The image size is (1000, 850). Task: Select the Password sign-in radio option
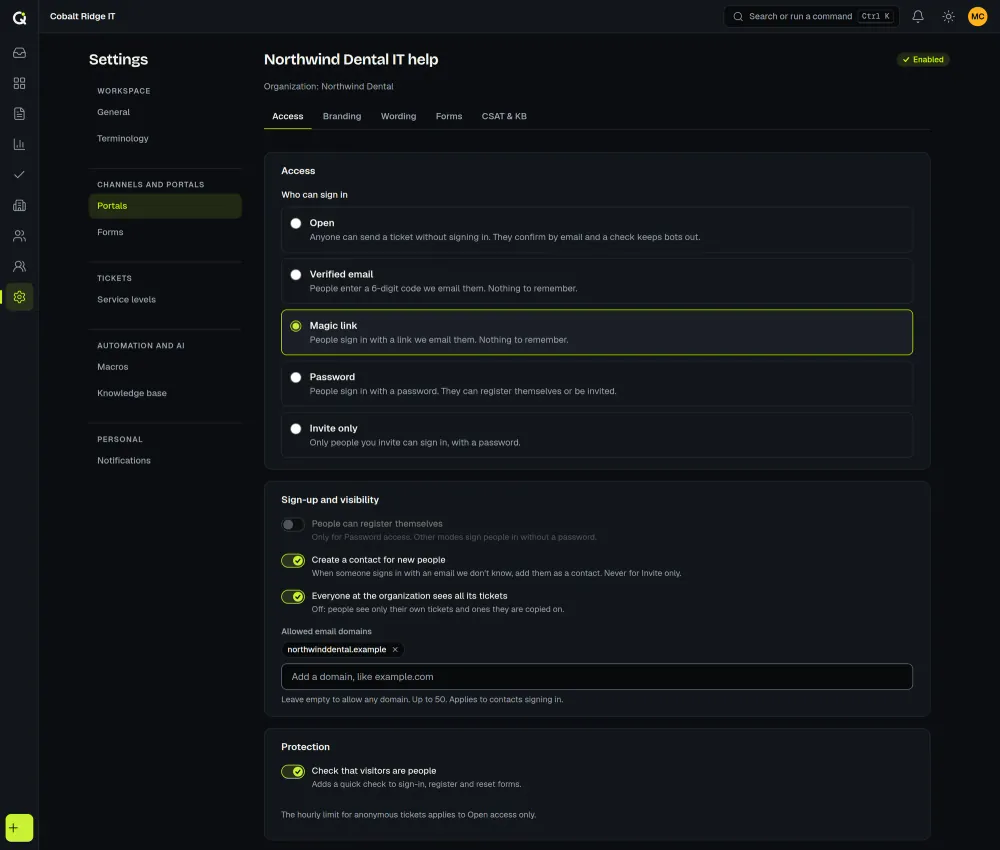296,377
